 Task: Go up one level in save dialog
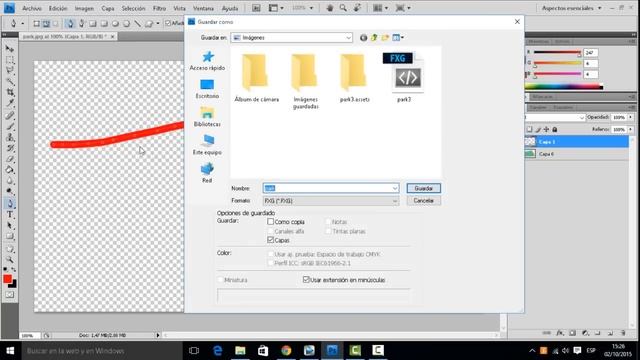click(374, 38)
